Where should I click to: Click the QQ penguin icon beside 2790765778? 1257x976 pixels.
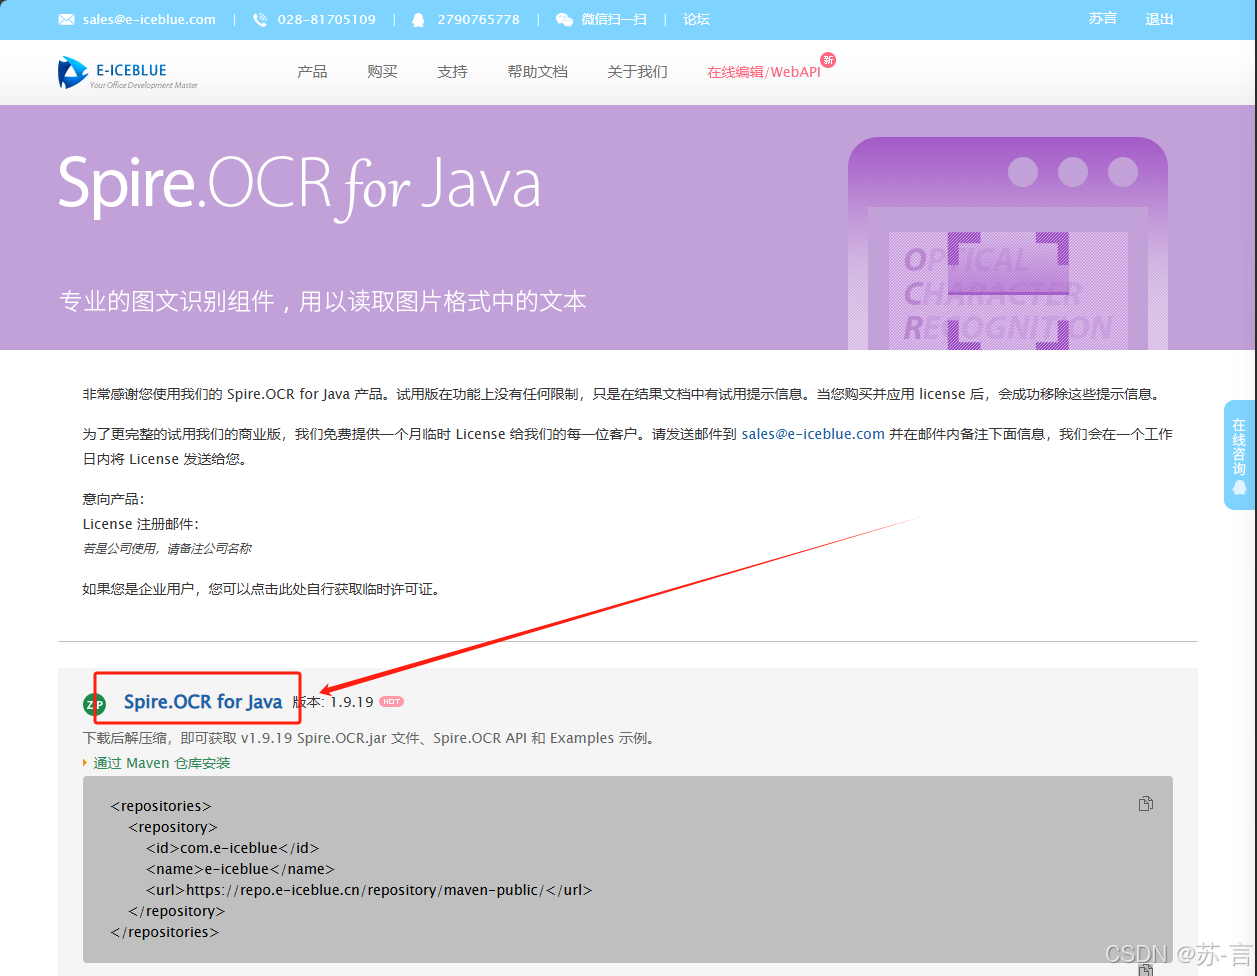tap(418, 20)
